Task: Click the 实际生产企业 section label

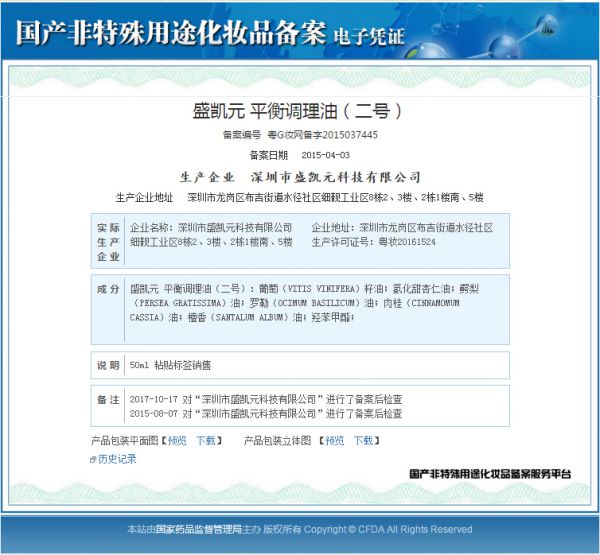Action: [108, 242]
